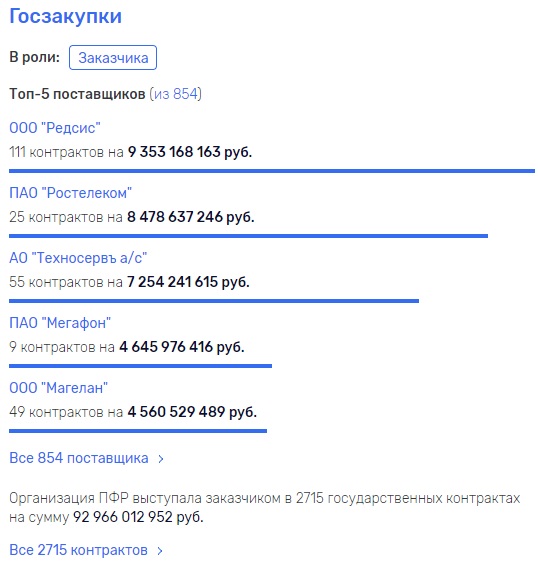The width and height of the screenshot is (538, 561).
Task: Click the Ростелеком contract amount bar
Action: pyautogui.click(x=248, y=236)
